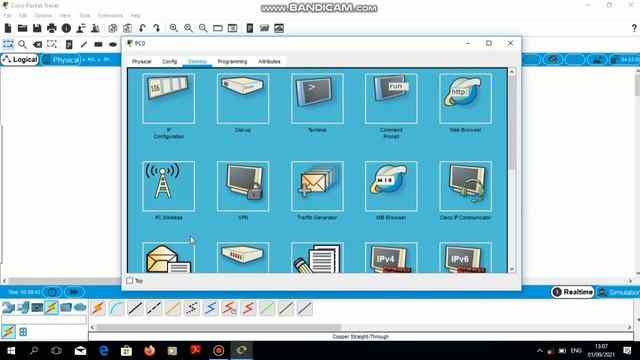Image resolution: width=640 pixels, height=360 pixels.
Task: Open the MIB Browser app
Action: (x=391, y=186)
